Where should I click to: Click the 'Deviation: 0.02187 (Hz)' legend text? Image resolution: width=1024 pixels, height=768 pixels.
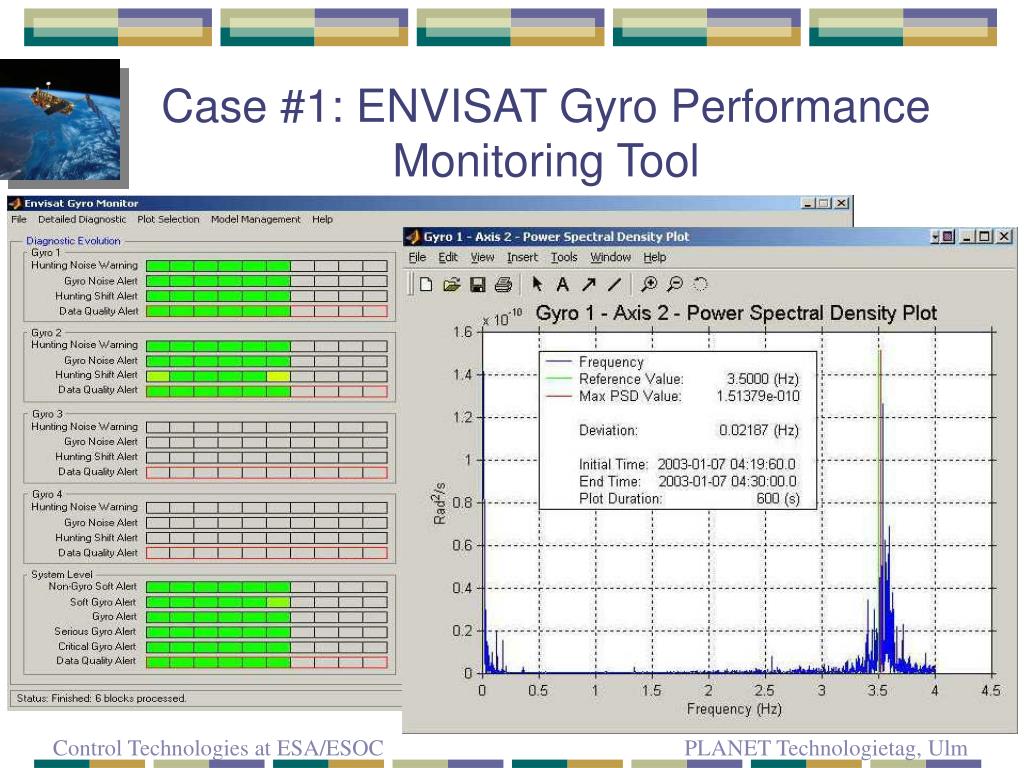point(689,430)
